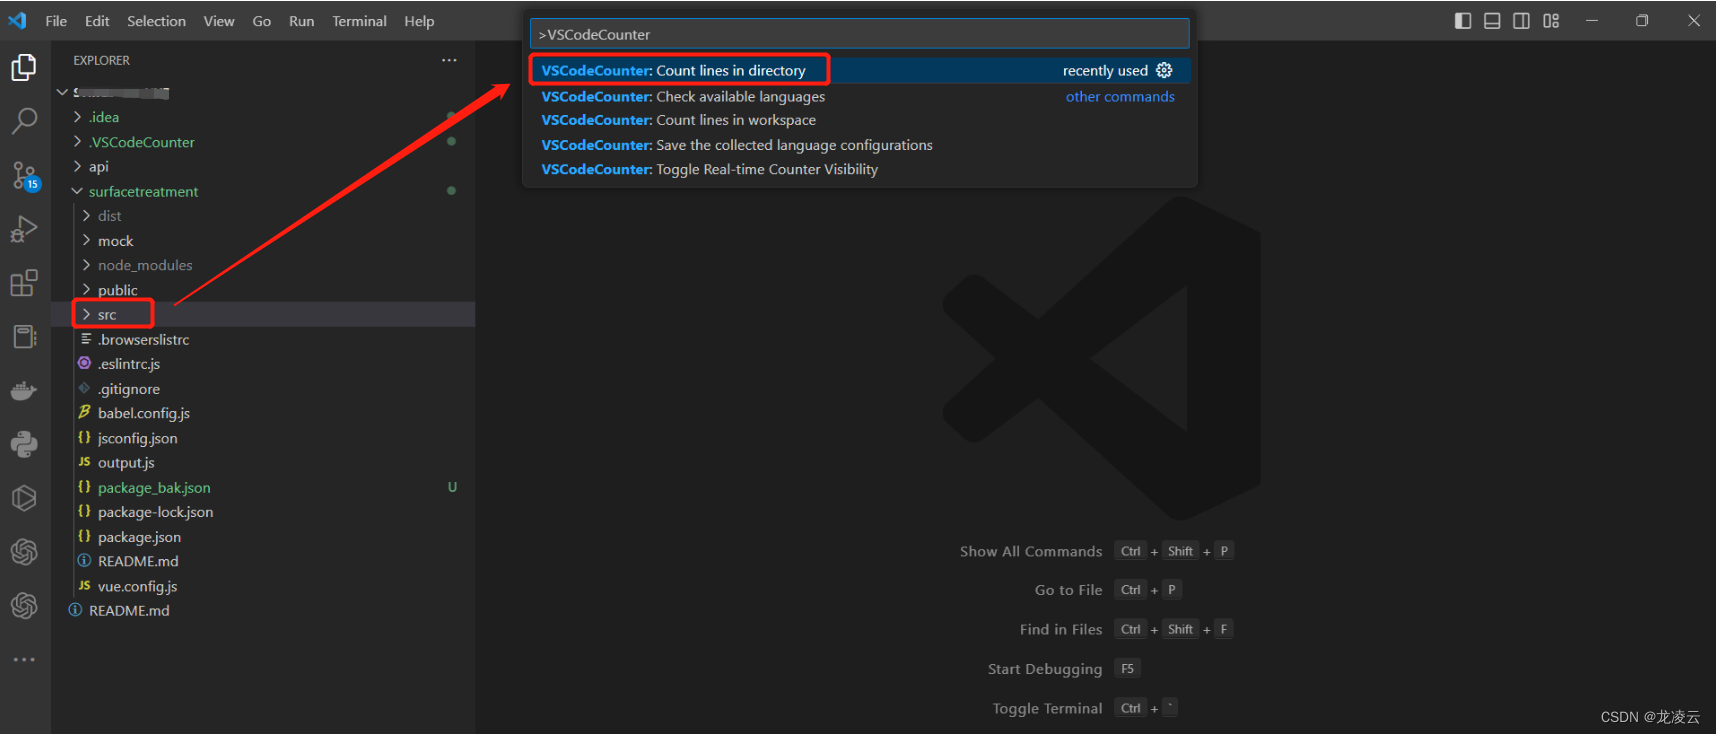Open the Docker view in activity bar
Viewport: 1716px width, 734px height.
click(x=24, y=391)
